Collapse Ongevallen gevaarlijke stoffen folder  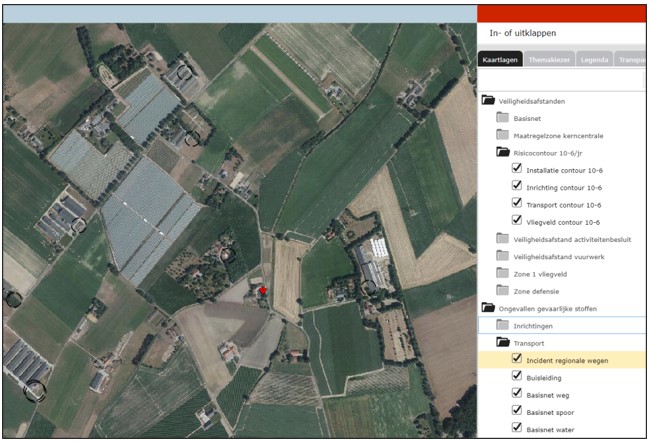(x=488, y=308)
